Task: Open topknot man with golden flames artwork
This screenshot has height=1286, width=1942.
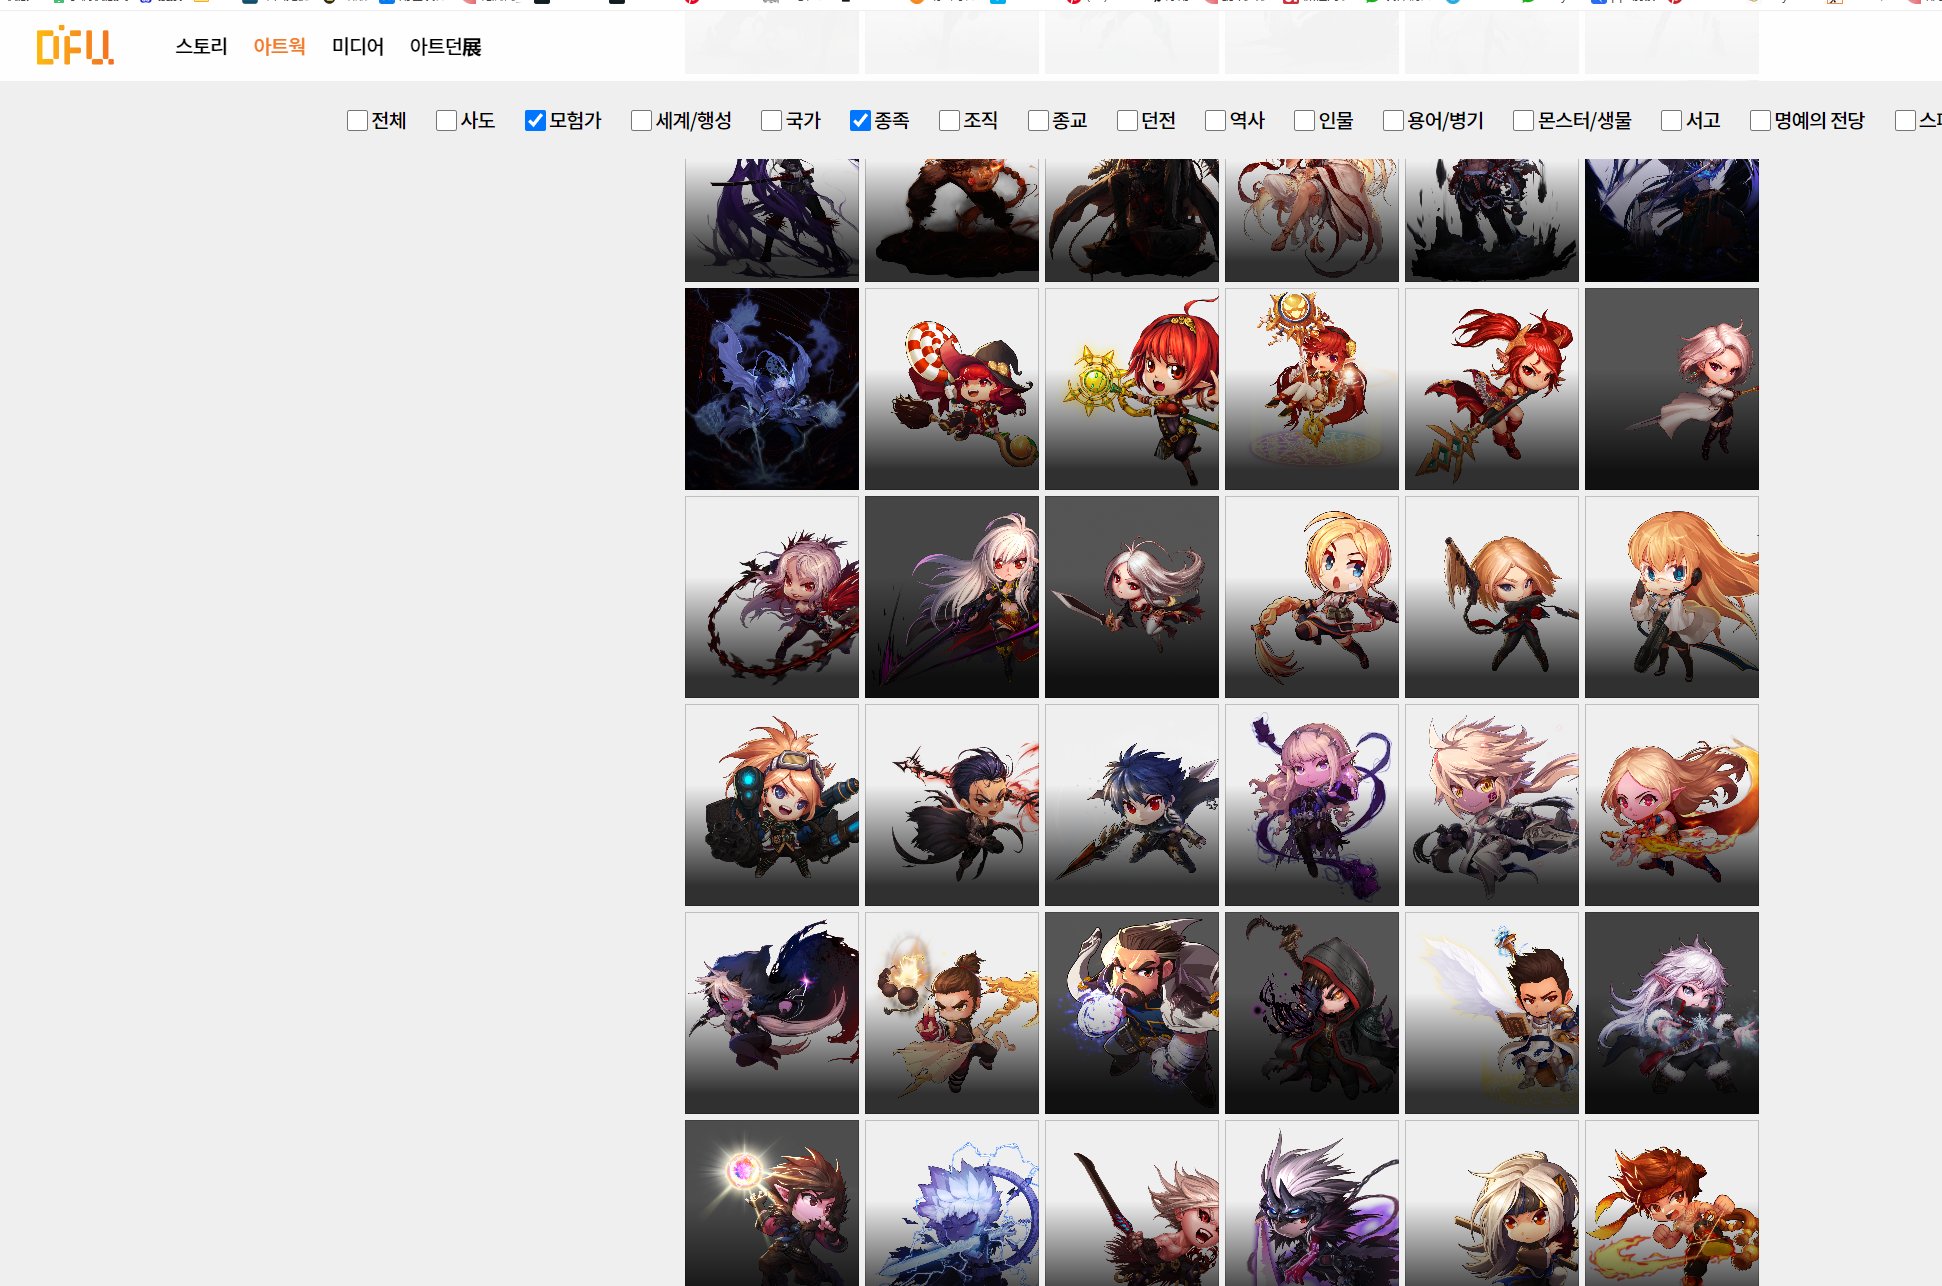Action: click(x=952, y=1013)
